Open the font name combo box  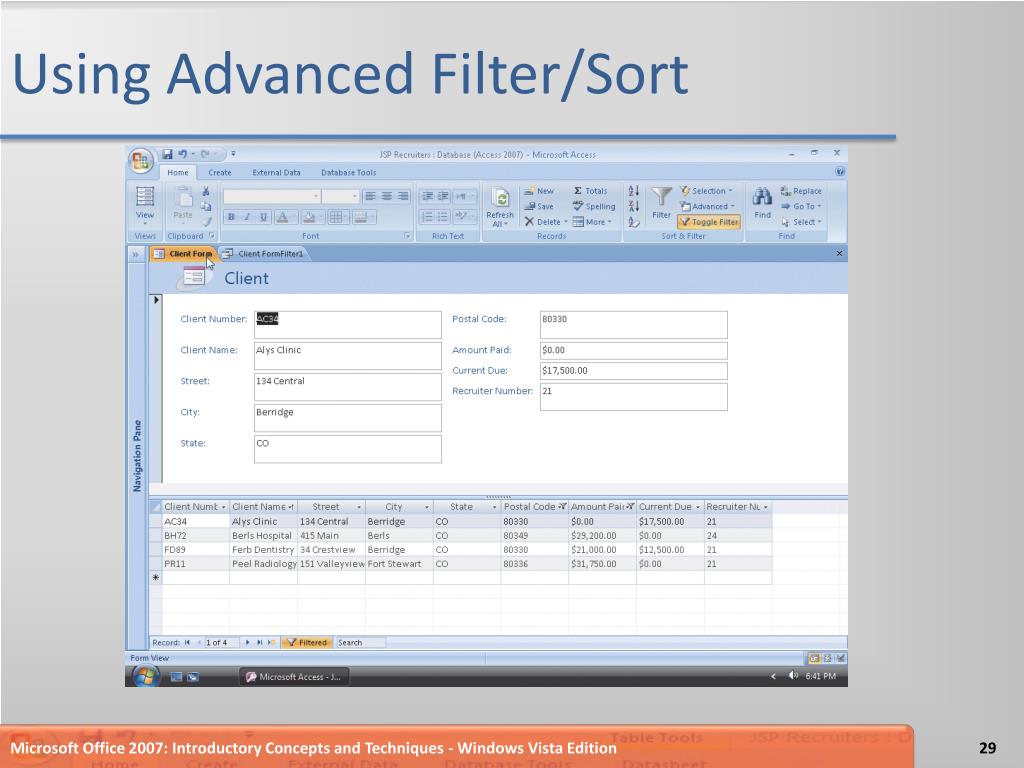click(272, 196)
